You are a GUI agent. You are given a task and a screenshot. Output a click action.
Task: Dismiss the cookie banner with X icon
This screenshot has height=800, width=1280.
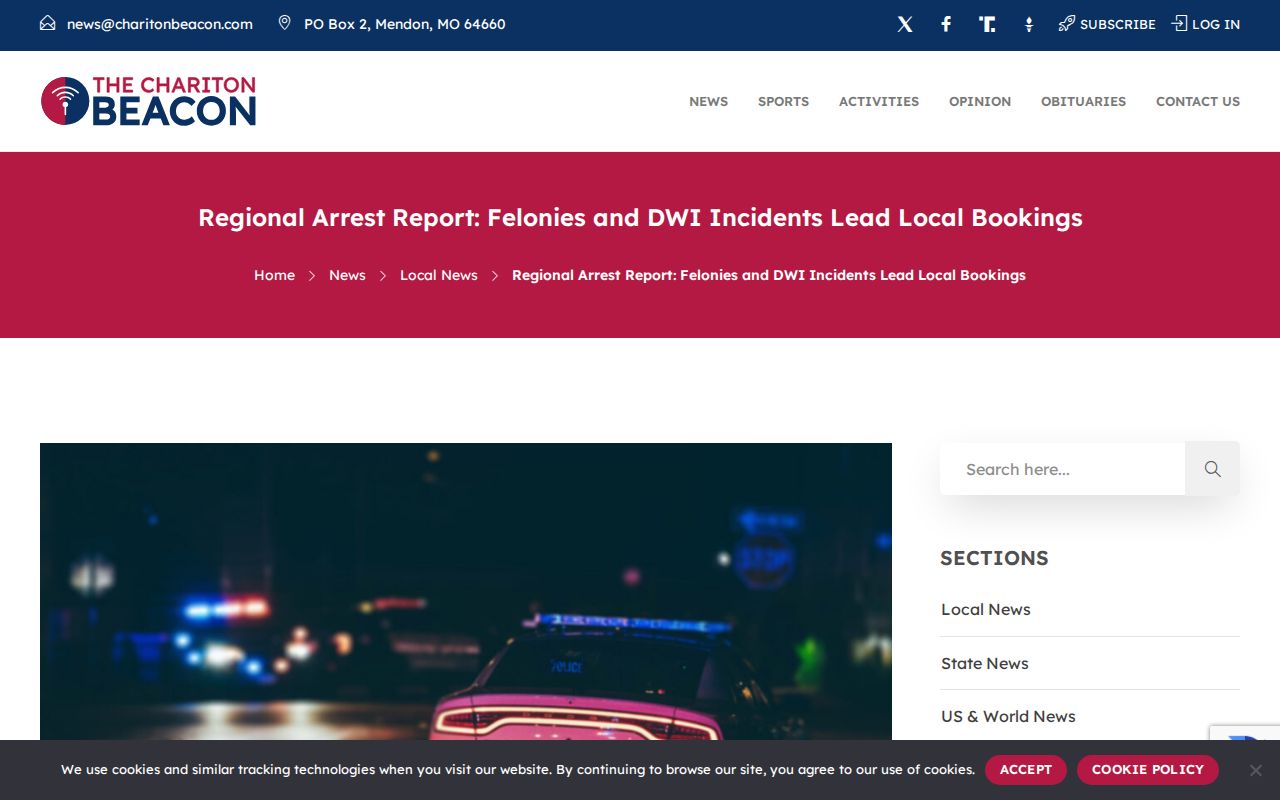pos(1255,770)
